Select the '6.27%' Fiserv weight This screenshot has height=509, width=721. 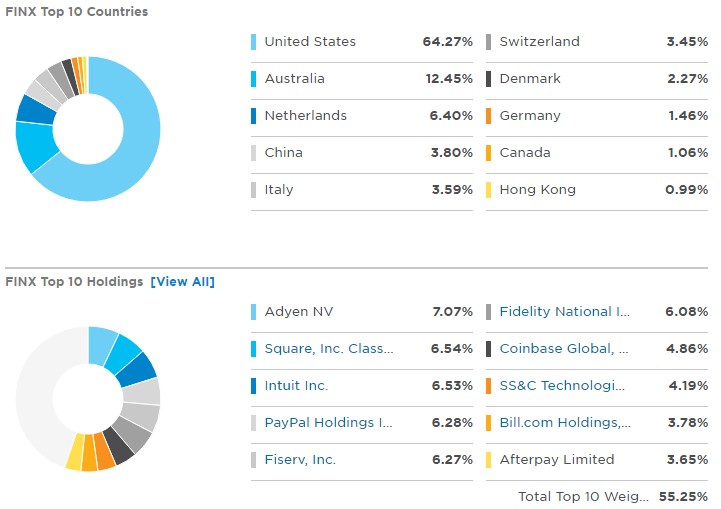452,460
